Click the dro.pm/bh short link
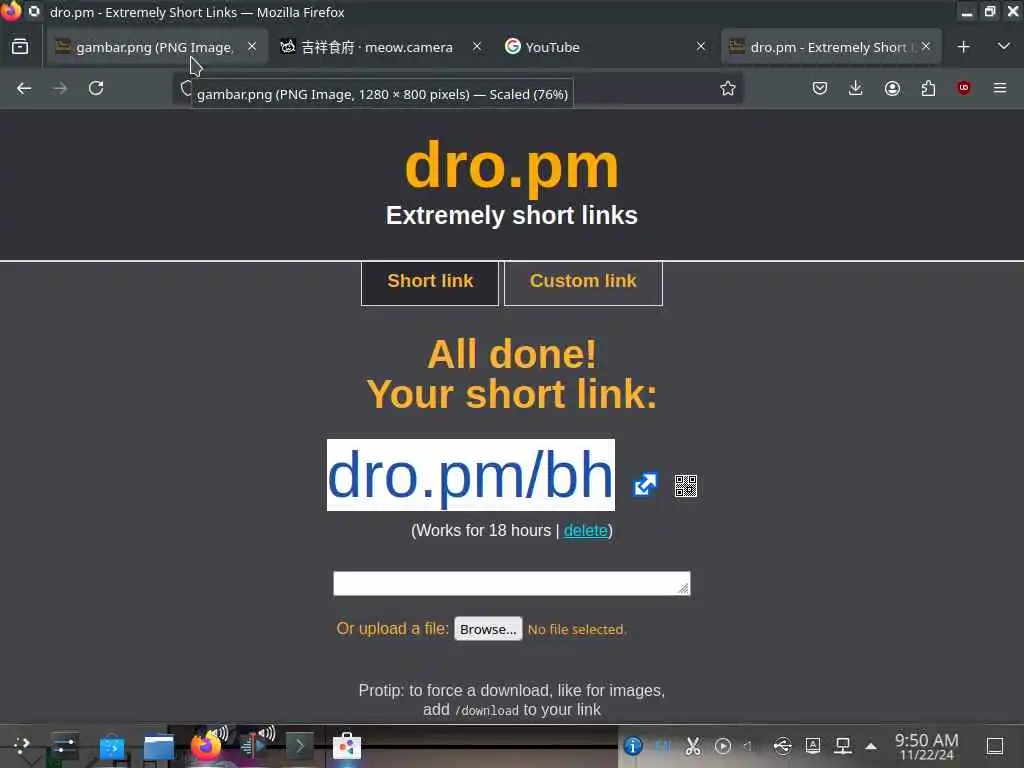Image resolution: width=1024 pixels, height=768 pixels. [x=470, y=475]
